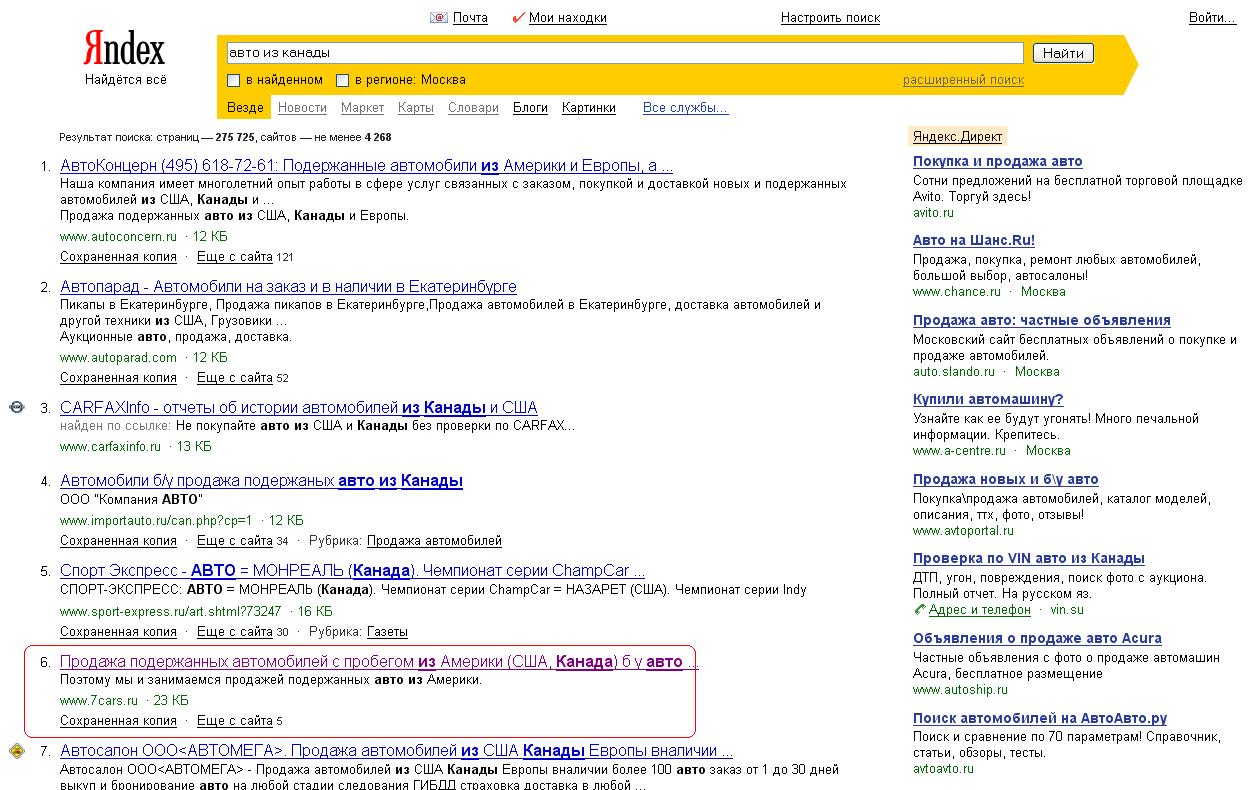Click the Яндекс.Директ label
The image size is (1258, 790).
(x=956, y=137)
